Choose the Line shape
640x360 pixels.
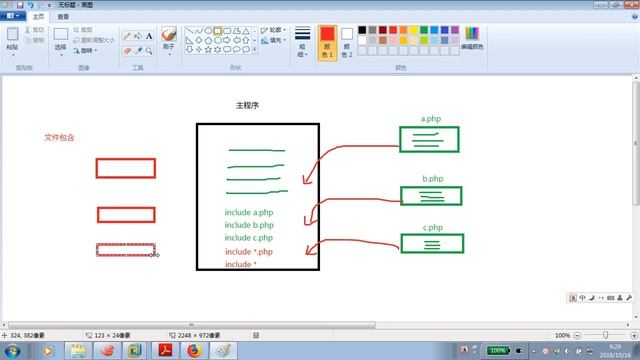tap(189, 31)
